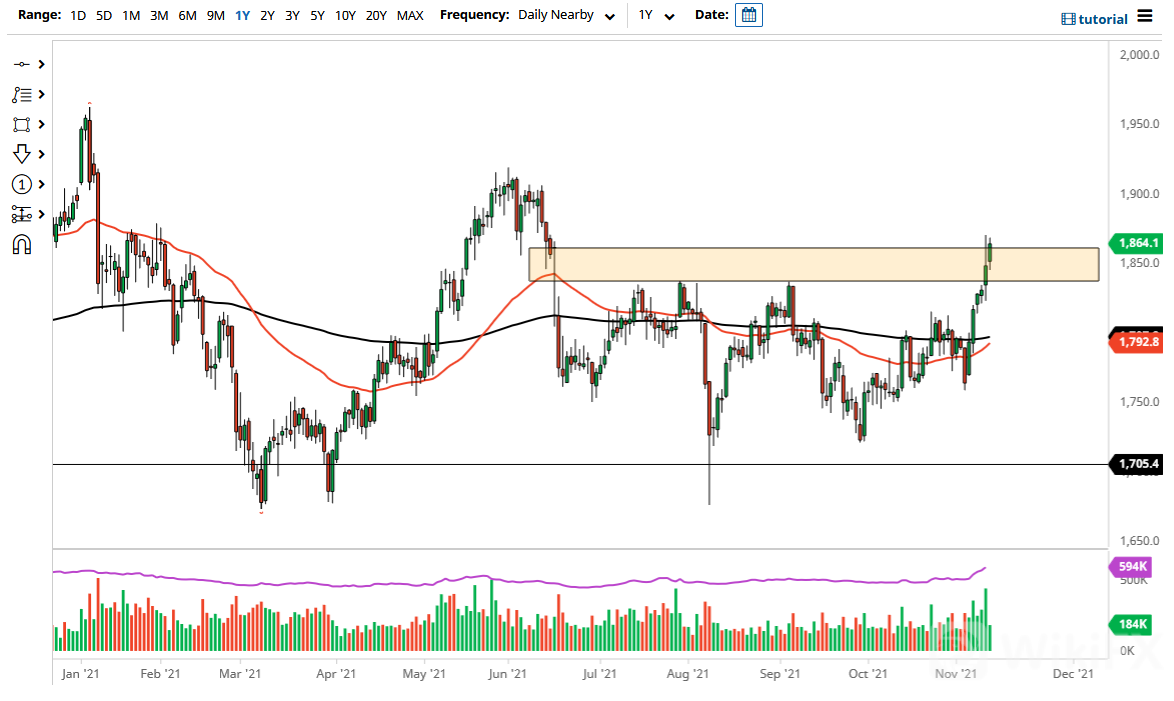Open the 1Y period dropdown
This screenshot has width=1174, height=701.
tap(657, 16)
